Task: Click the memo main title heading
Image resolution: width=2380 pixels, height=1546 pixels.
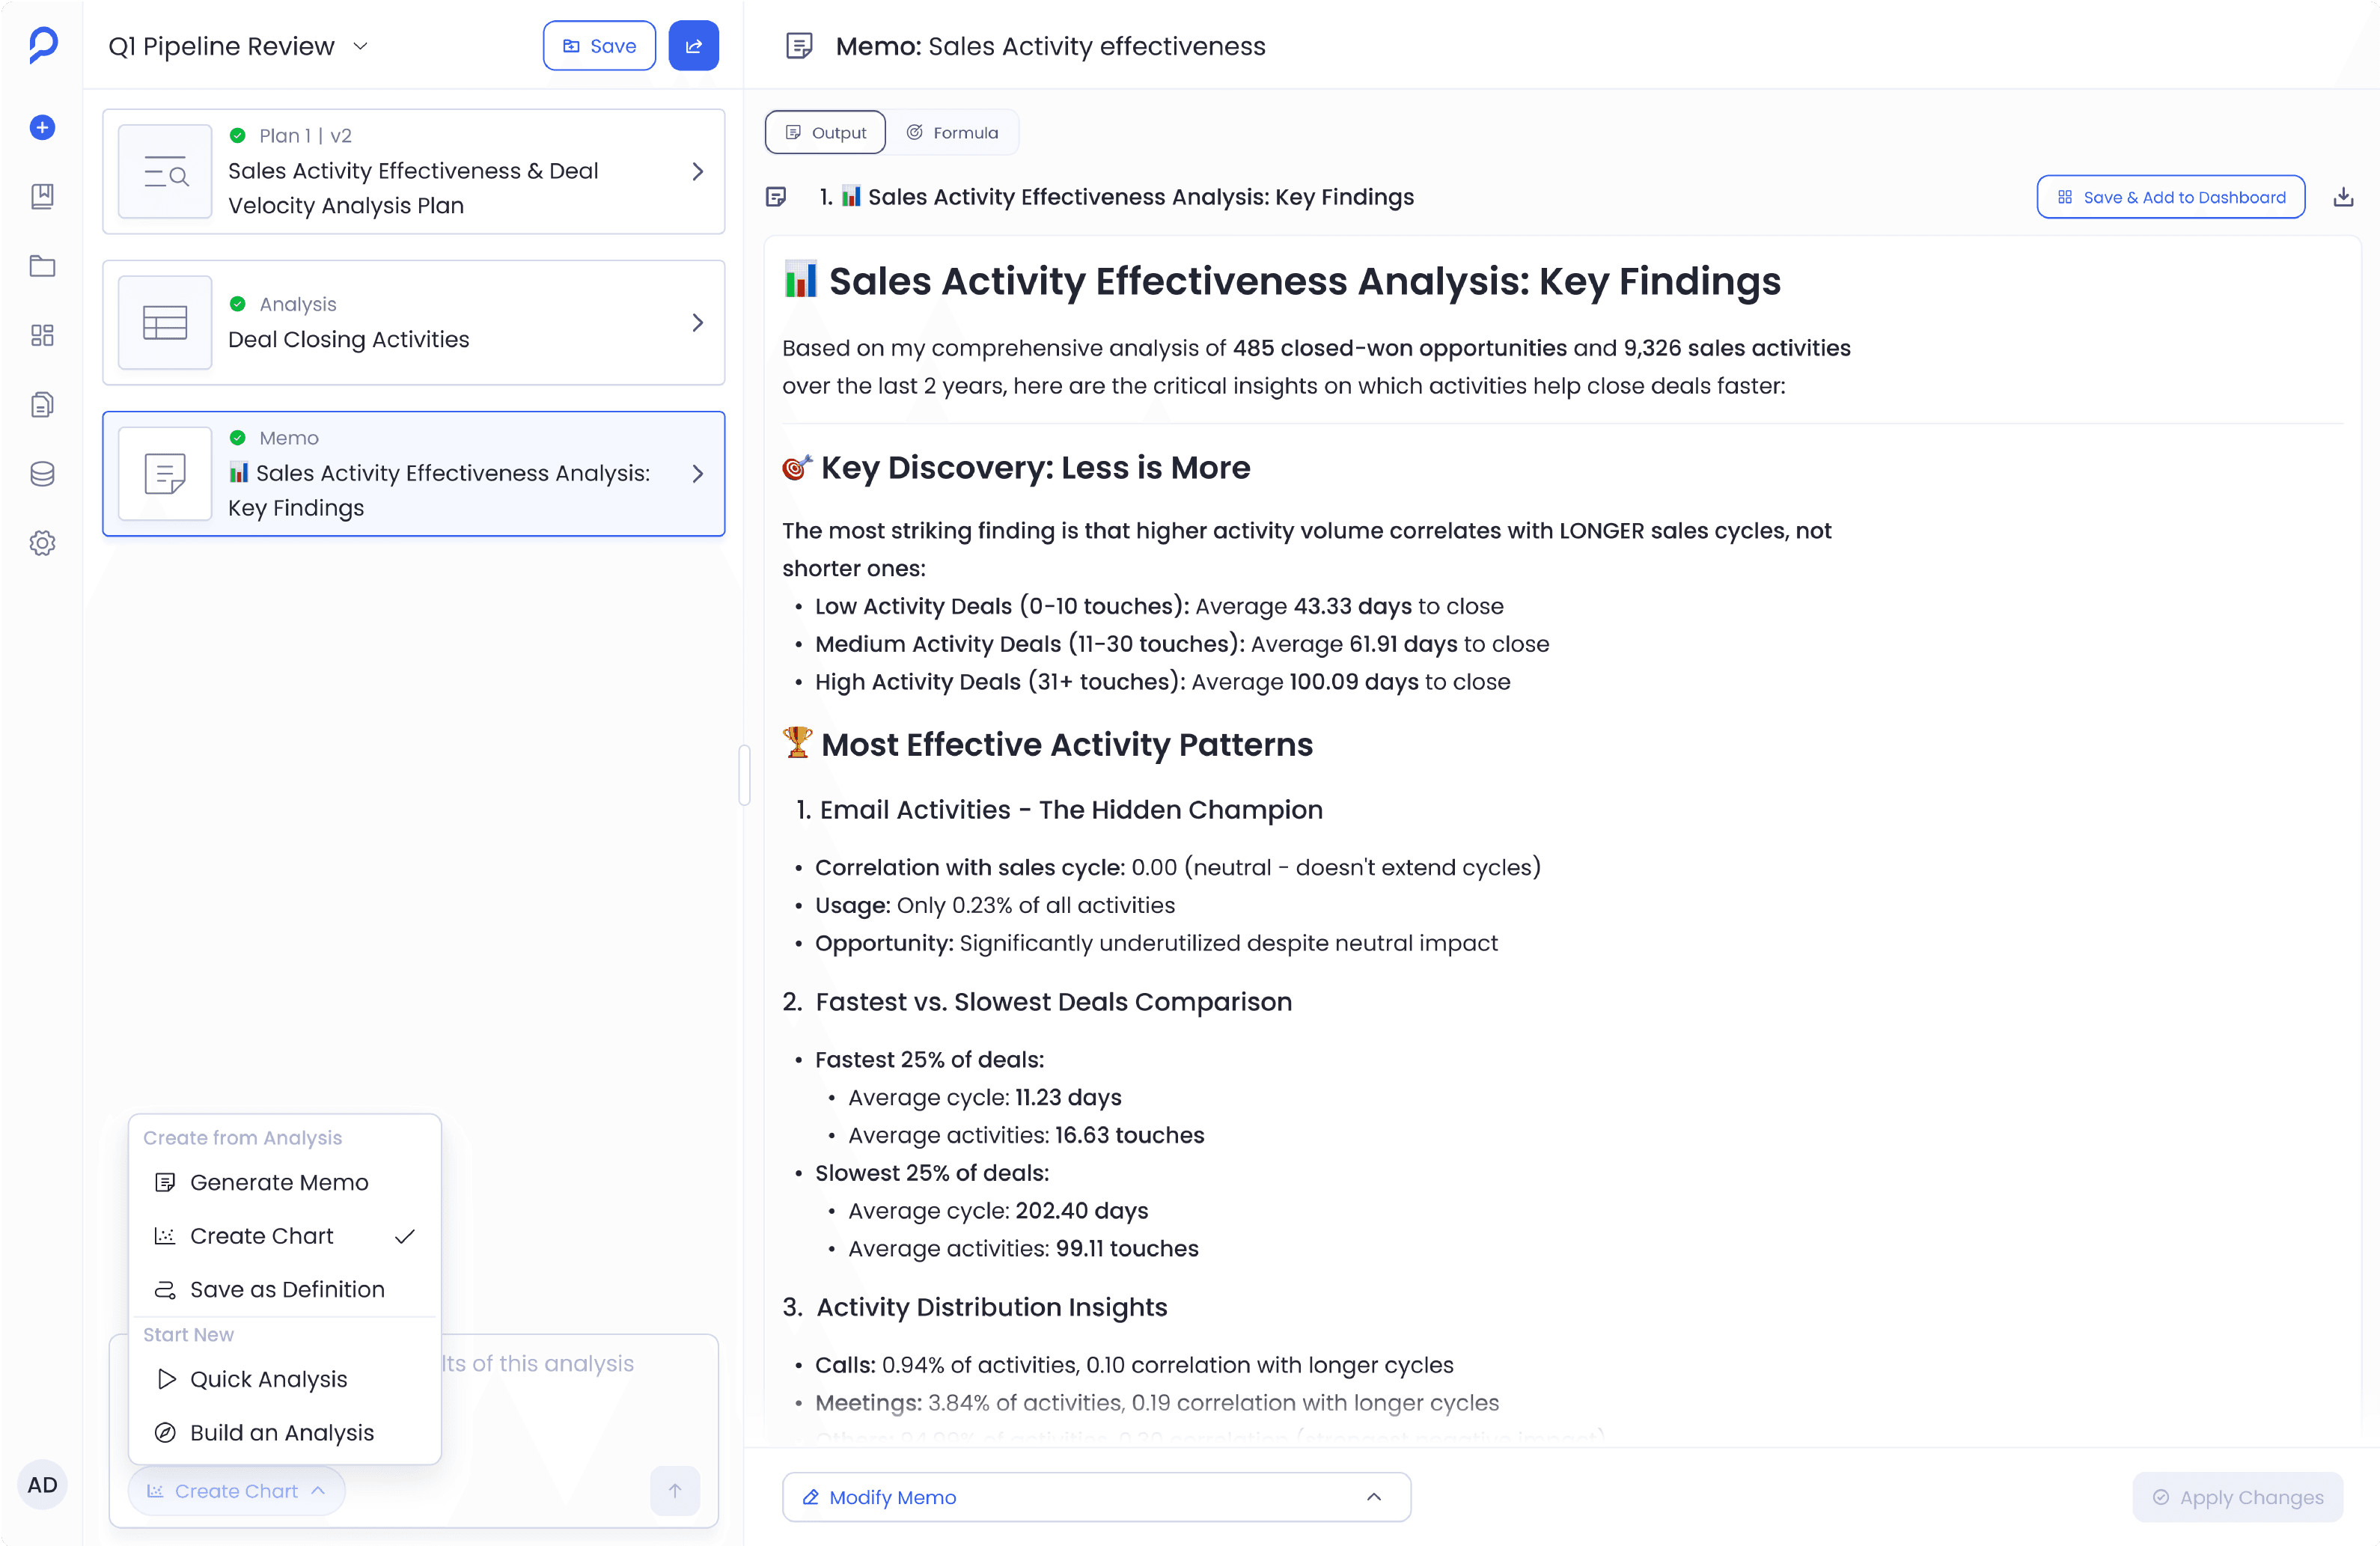Action: pyautogui.click(x=1305, y=281)
